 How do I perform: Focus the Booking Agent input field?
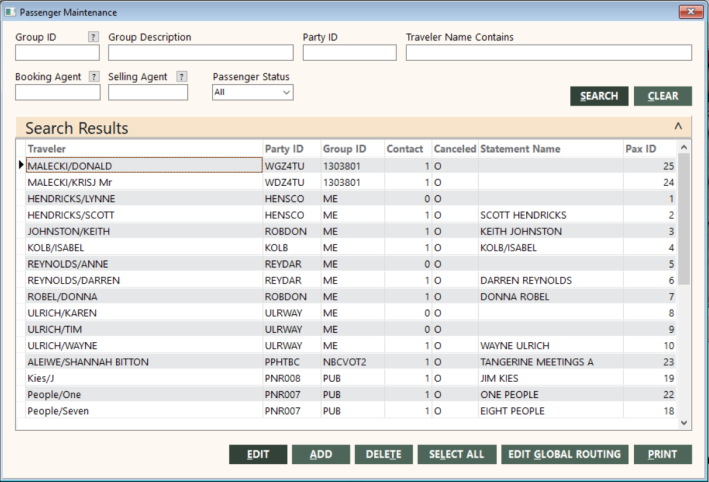click(x=58, y=92)
